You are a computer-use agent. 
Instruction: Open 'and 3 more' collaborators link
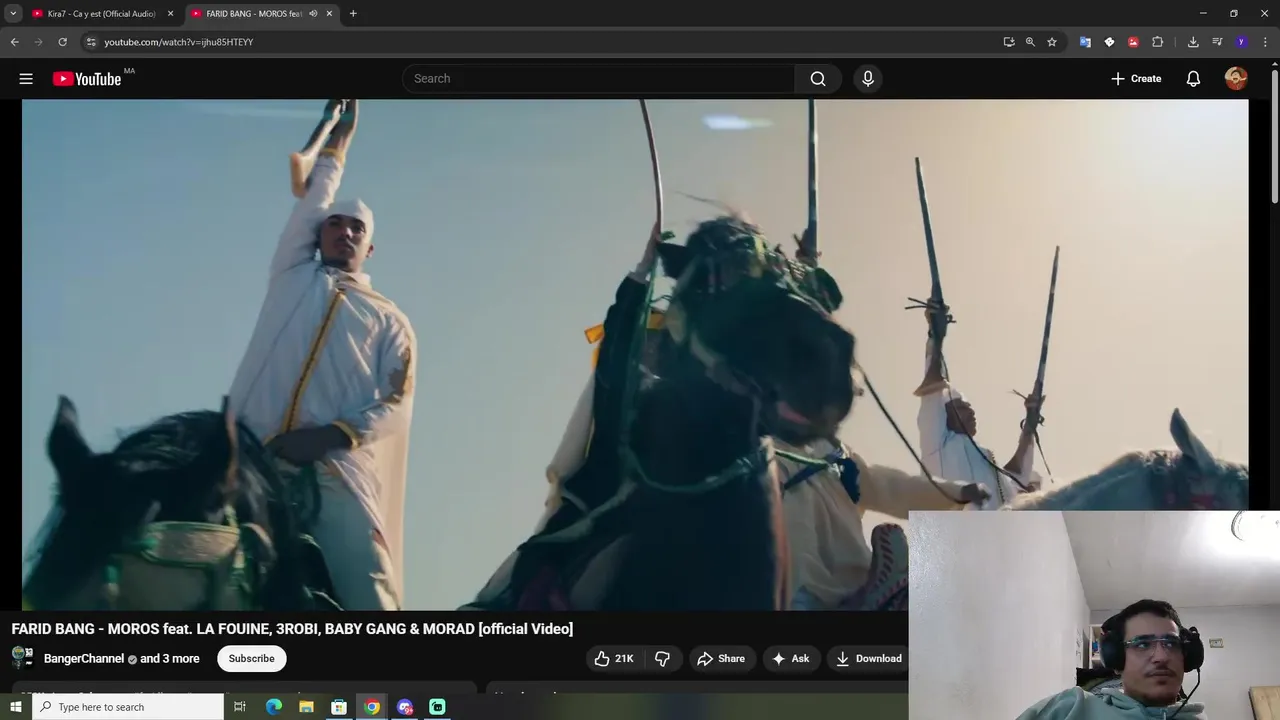tap(170, 659)
